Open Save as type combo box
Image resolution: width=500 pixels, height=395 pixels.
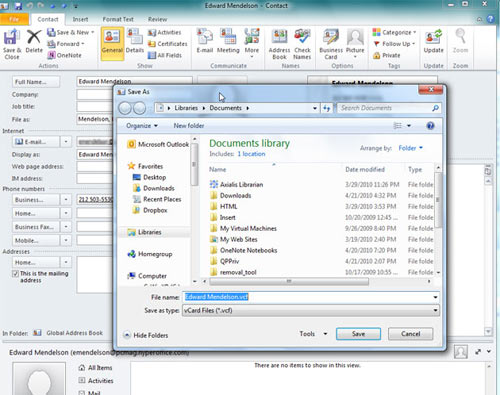311,310
